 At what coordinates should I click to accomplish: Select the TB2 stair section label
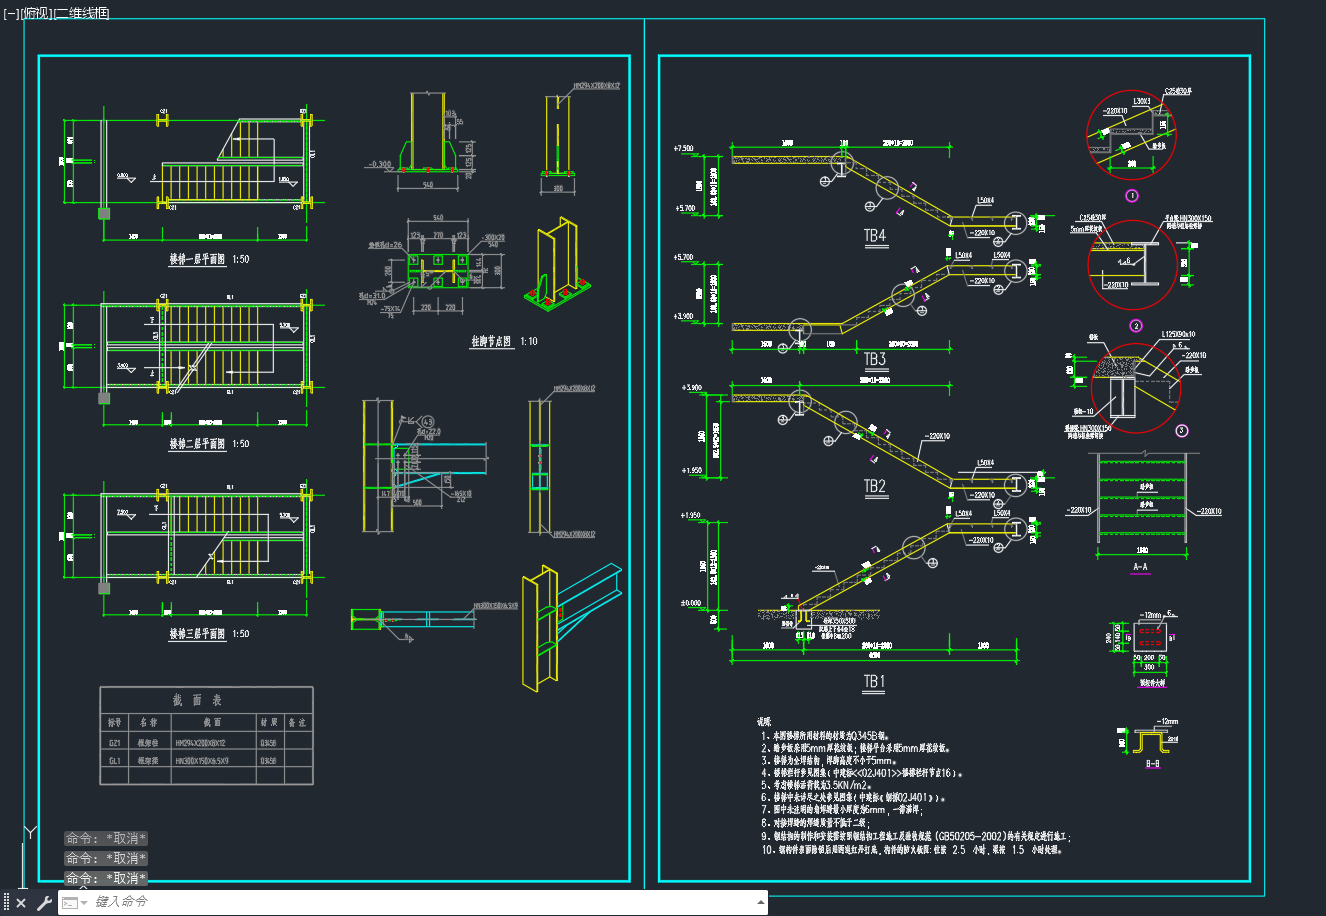[x=875, y=487]
